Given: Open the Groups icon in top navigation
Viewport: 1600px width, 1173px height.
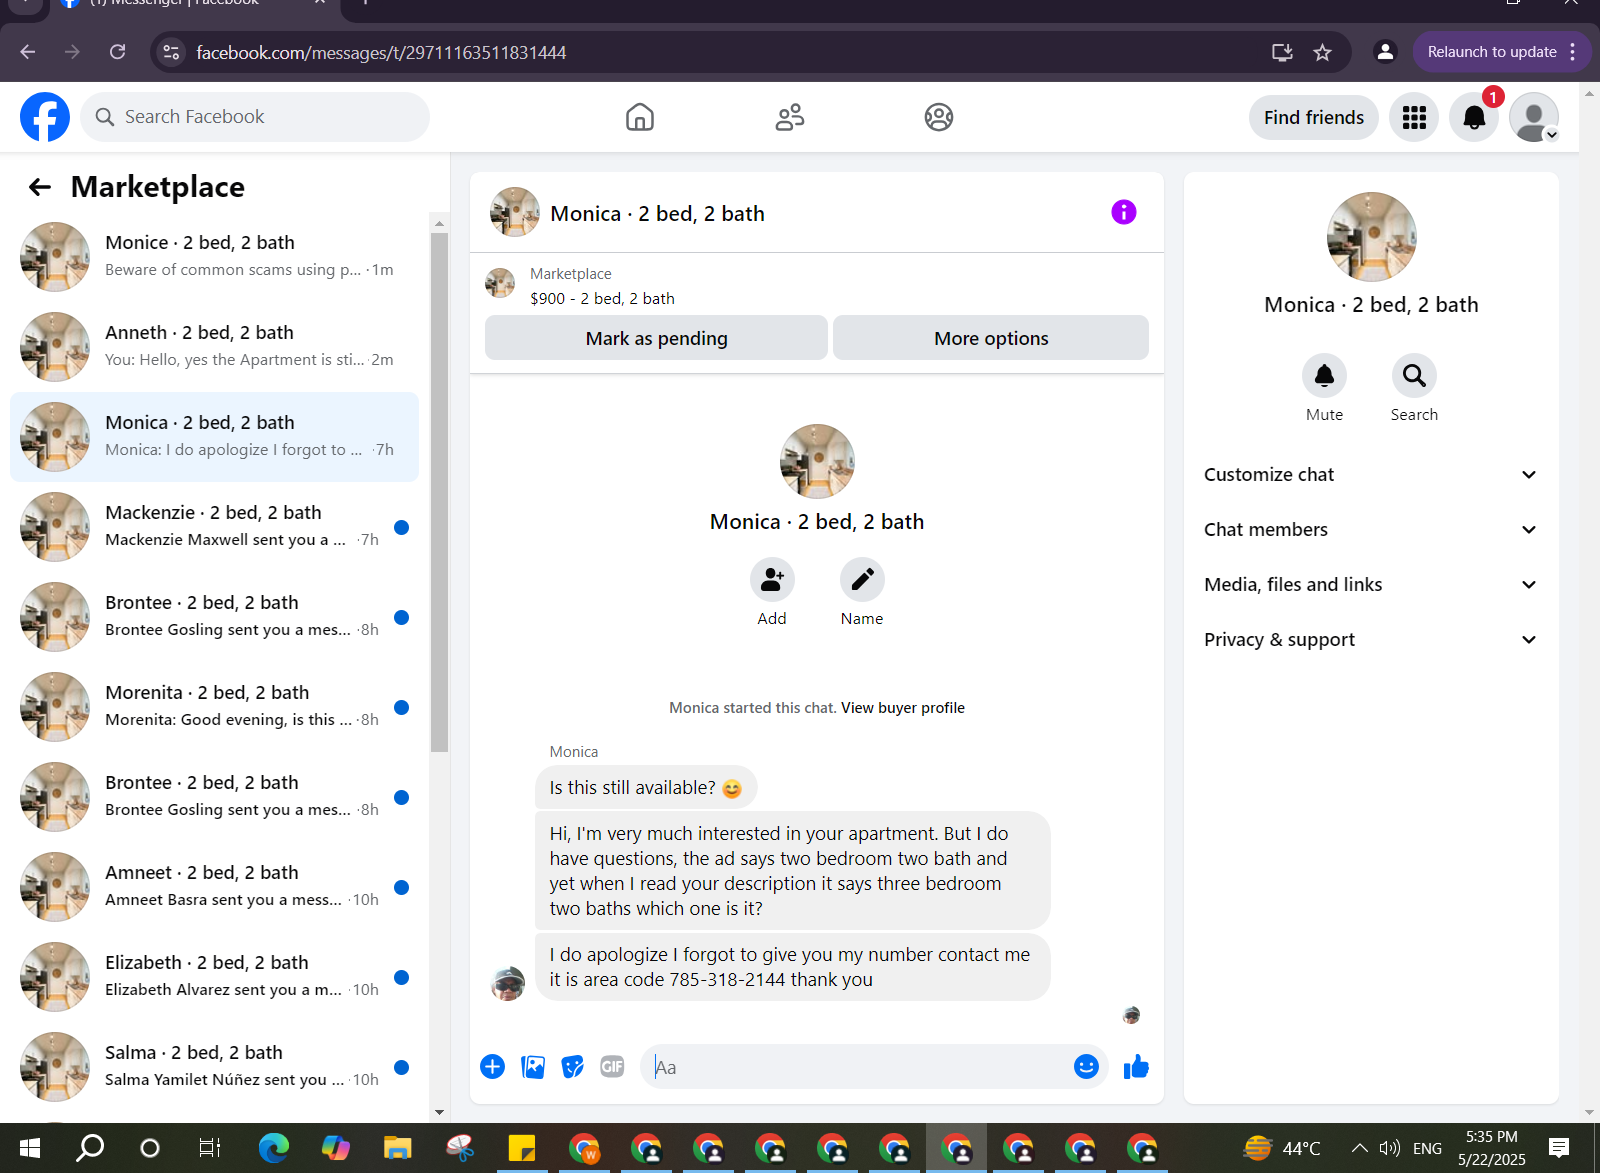Looking at the screenshot, I should click(939, 117).
